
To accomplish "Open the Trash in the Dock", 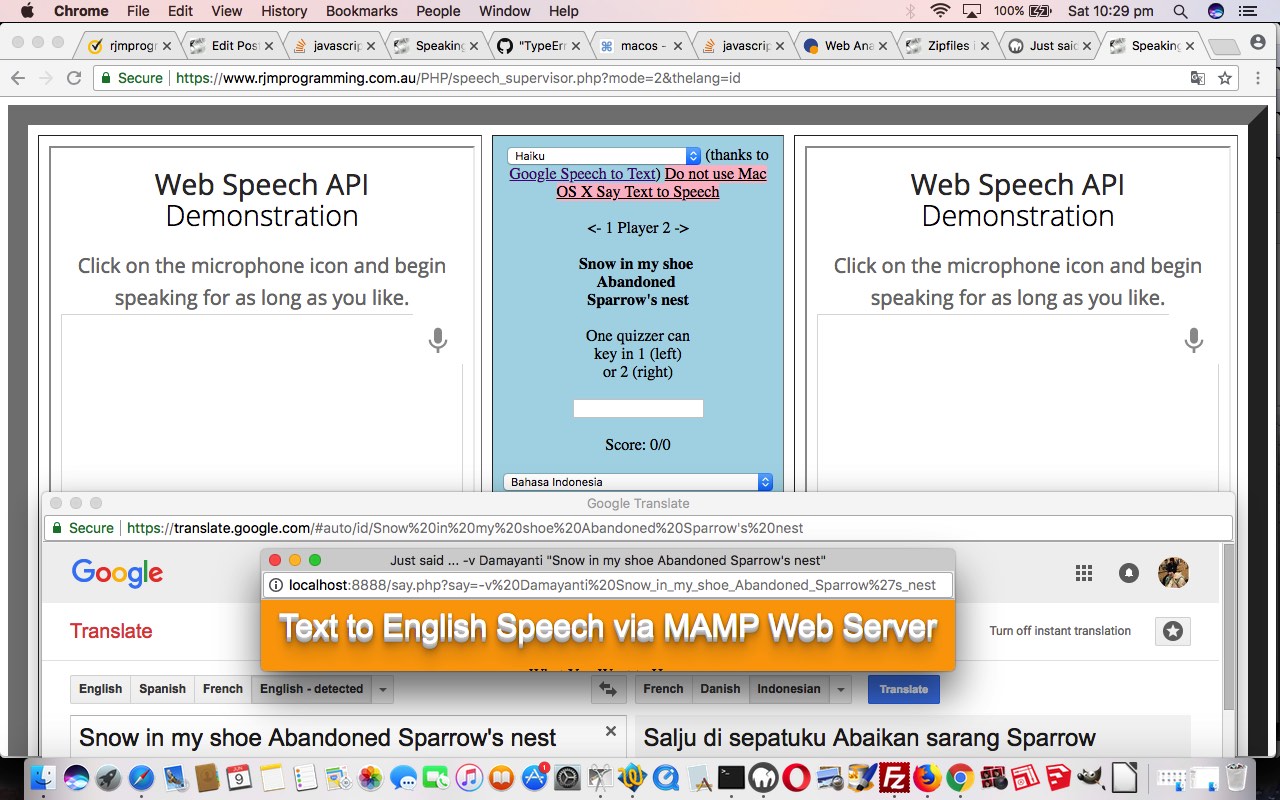I will coord(1237,777).
